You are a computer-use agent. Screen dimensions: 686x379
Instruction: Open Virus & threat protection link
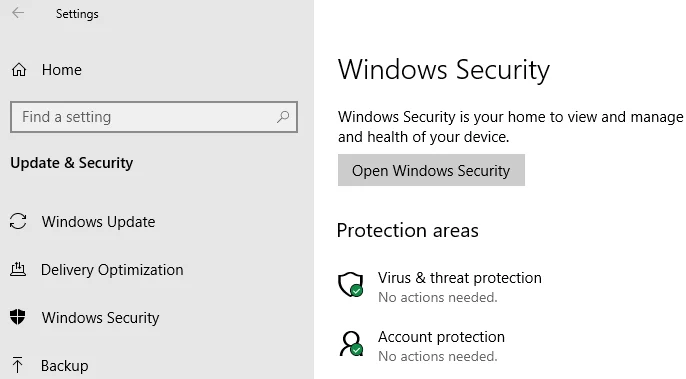pyautogui.click(x=460, y=278)
